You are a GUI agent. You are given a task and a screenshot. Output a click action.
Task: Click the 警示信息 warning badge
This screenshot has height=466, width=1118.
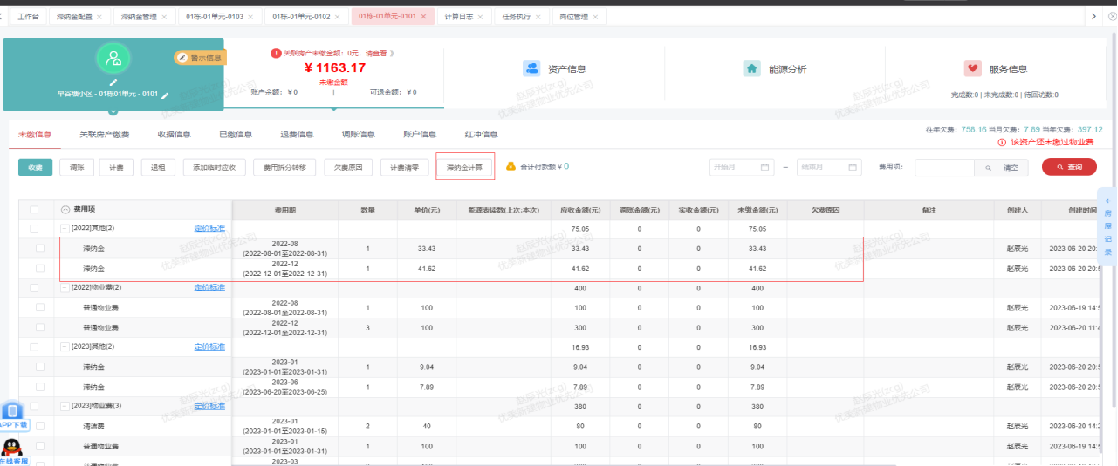tap(201, 58)
